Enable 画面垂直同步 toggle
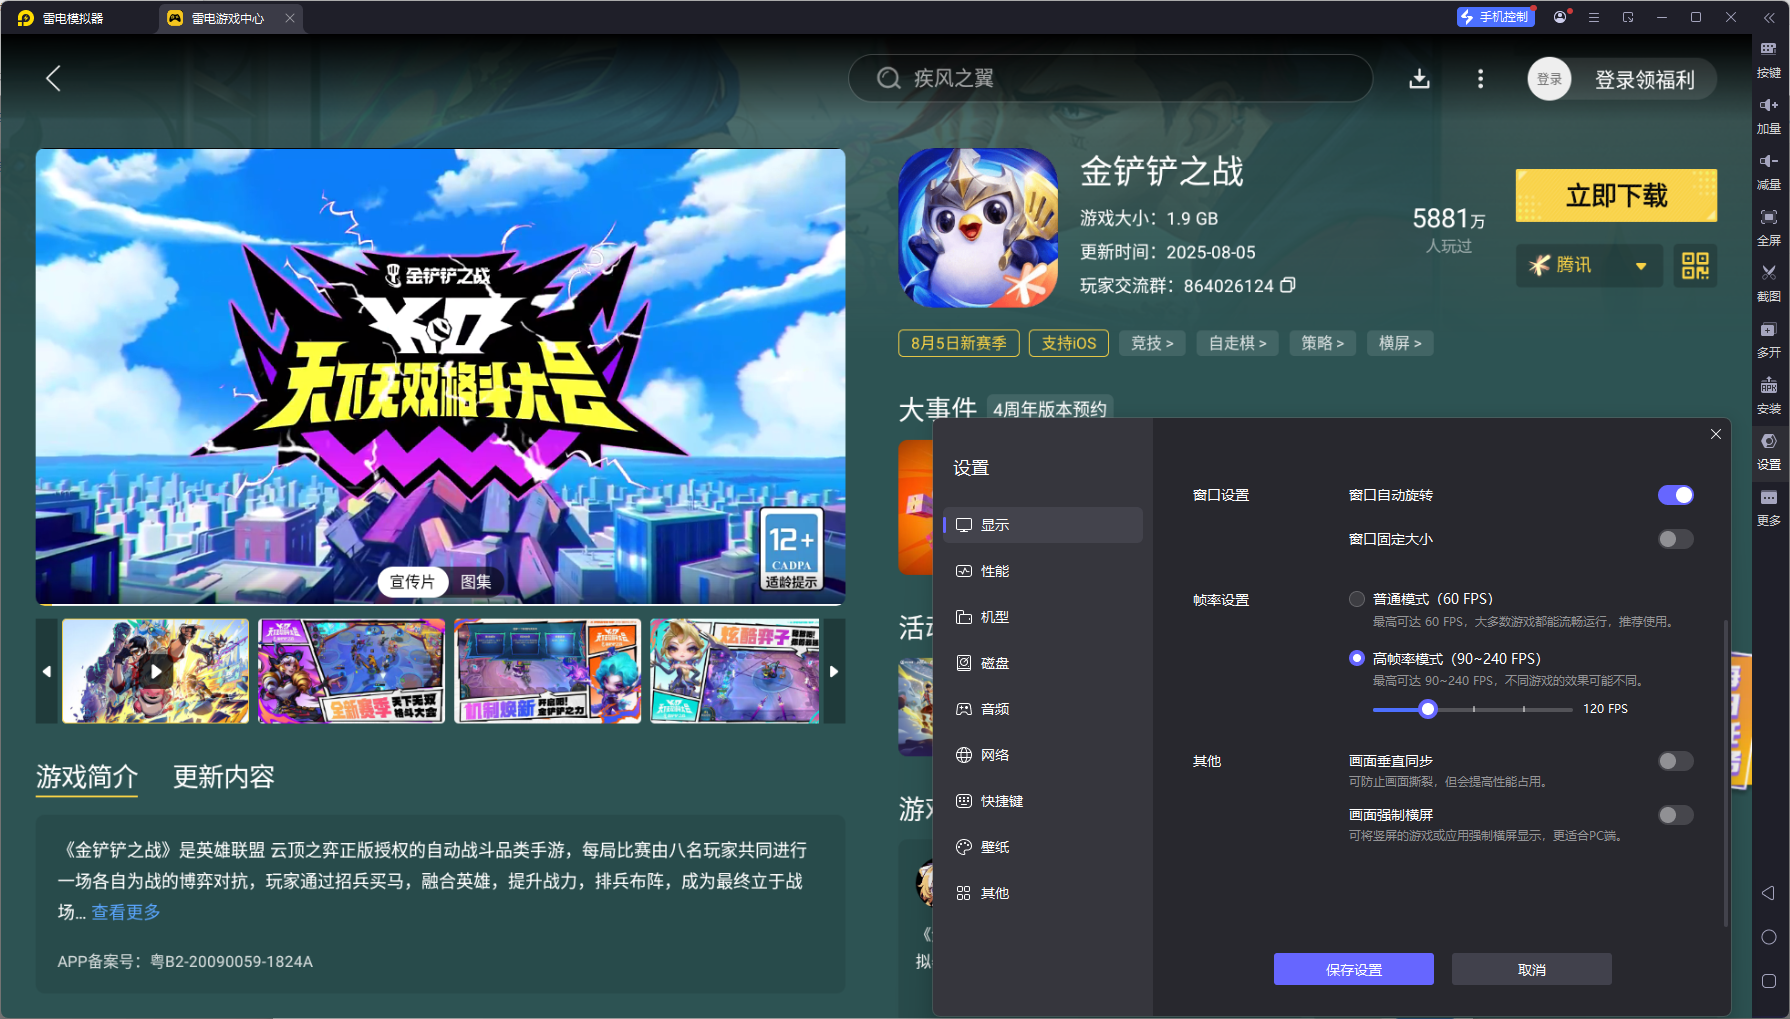 (1675, 761)
